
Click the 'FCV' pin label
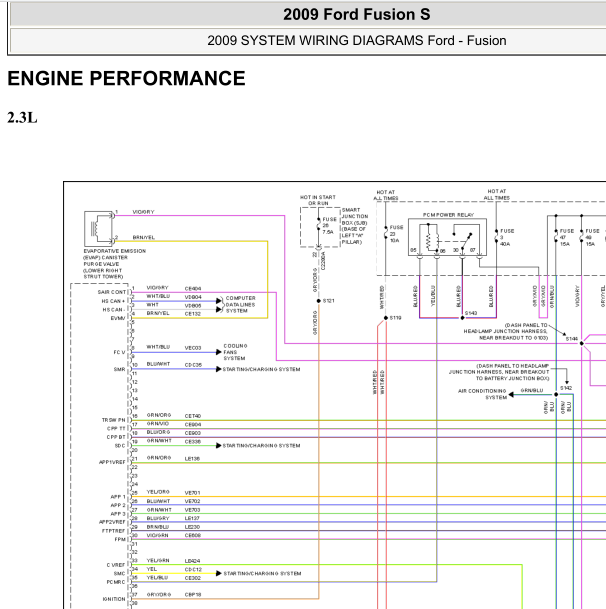tap(119, 352)
